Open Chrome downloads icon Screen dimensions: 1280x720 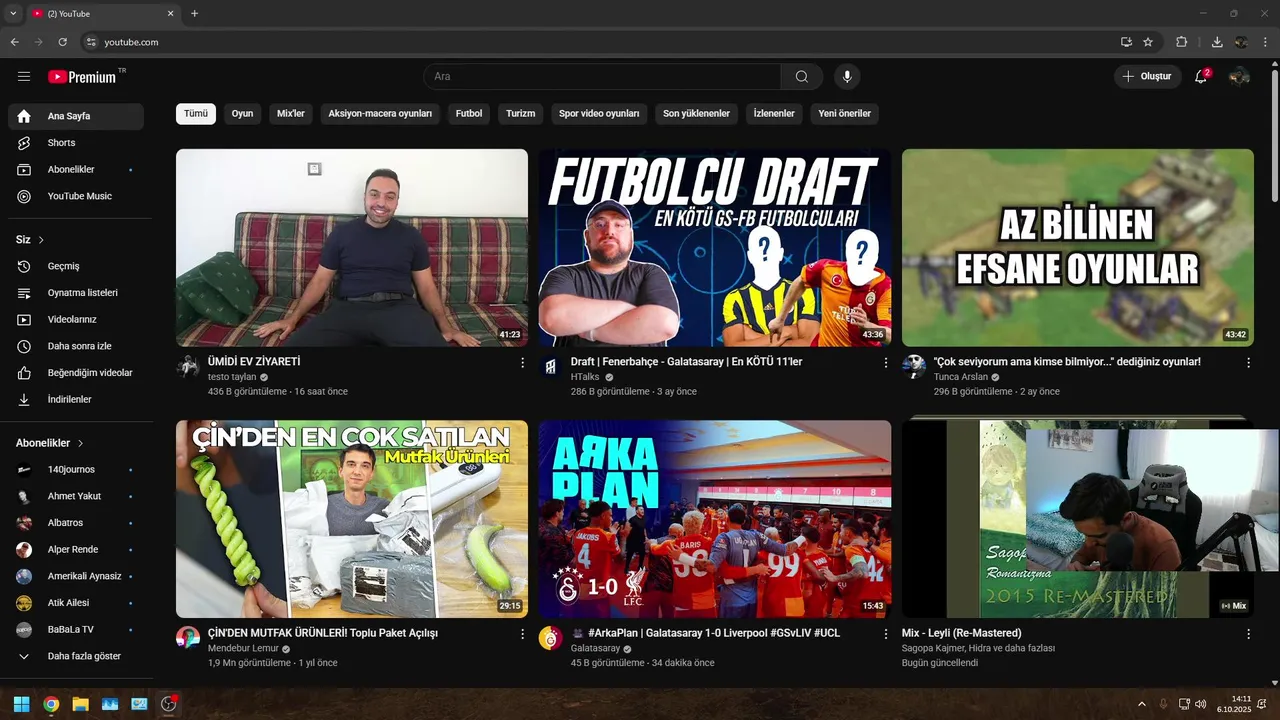(x=1217, y=42)
